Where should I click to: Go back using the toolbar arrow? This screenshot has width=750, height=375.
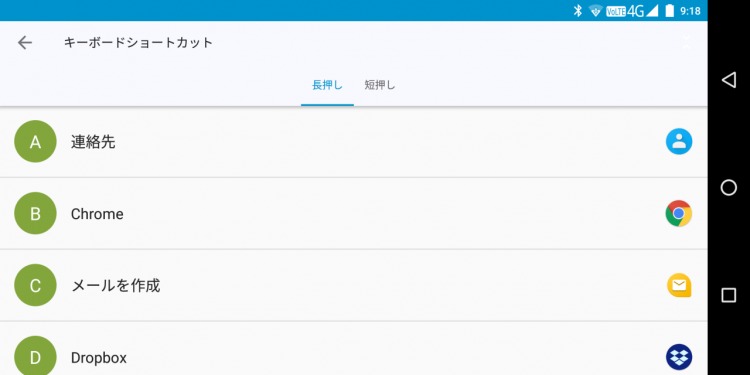coord(25,43)
